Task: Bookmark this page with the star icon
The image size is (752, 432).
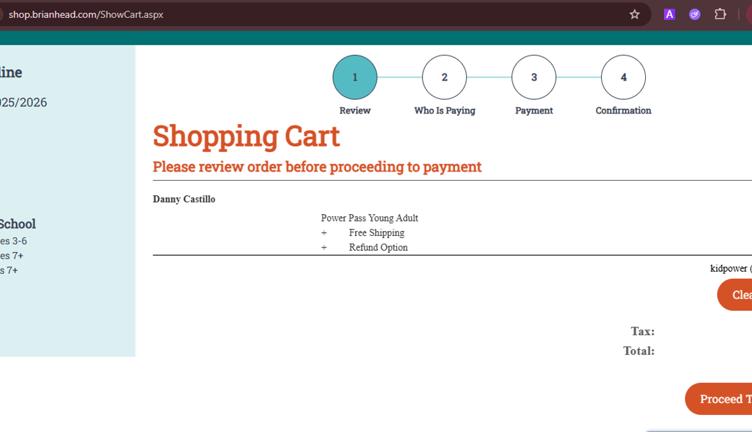Action: click(634, 14)
